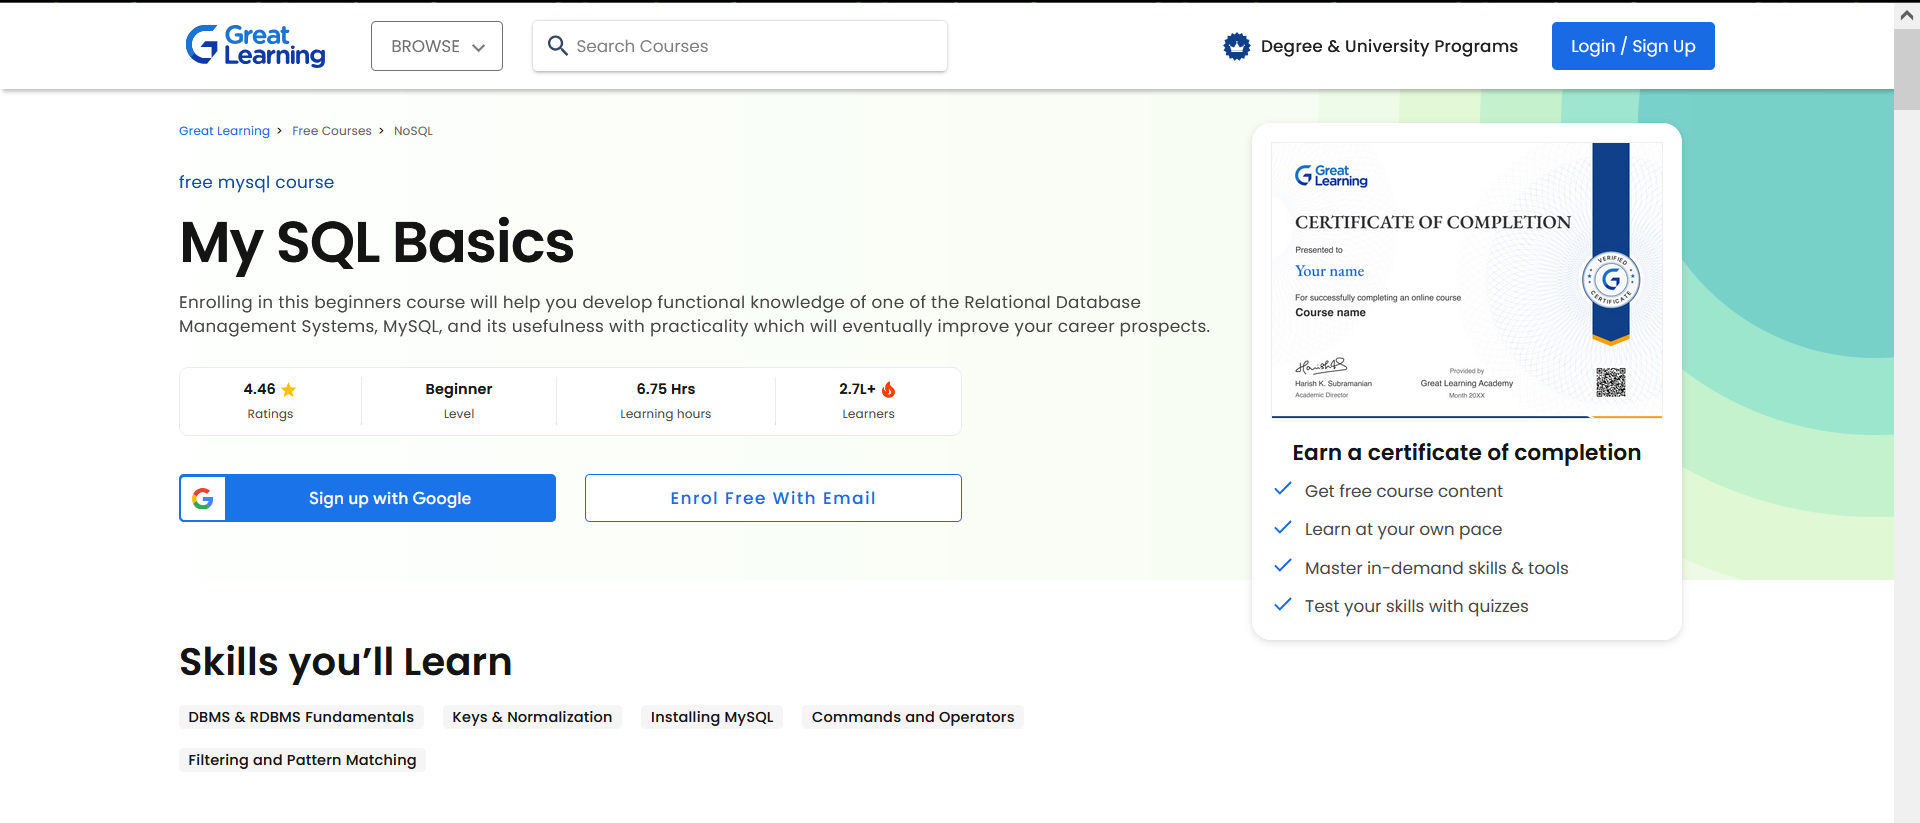The image size is (1920, 823).
Task: Select the Commands and Operators skill tag
Action: (x=913, y=717)
